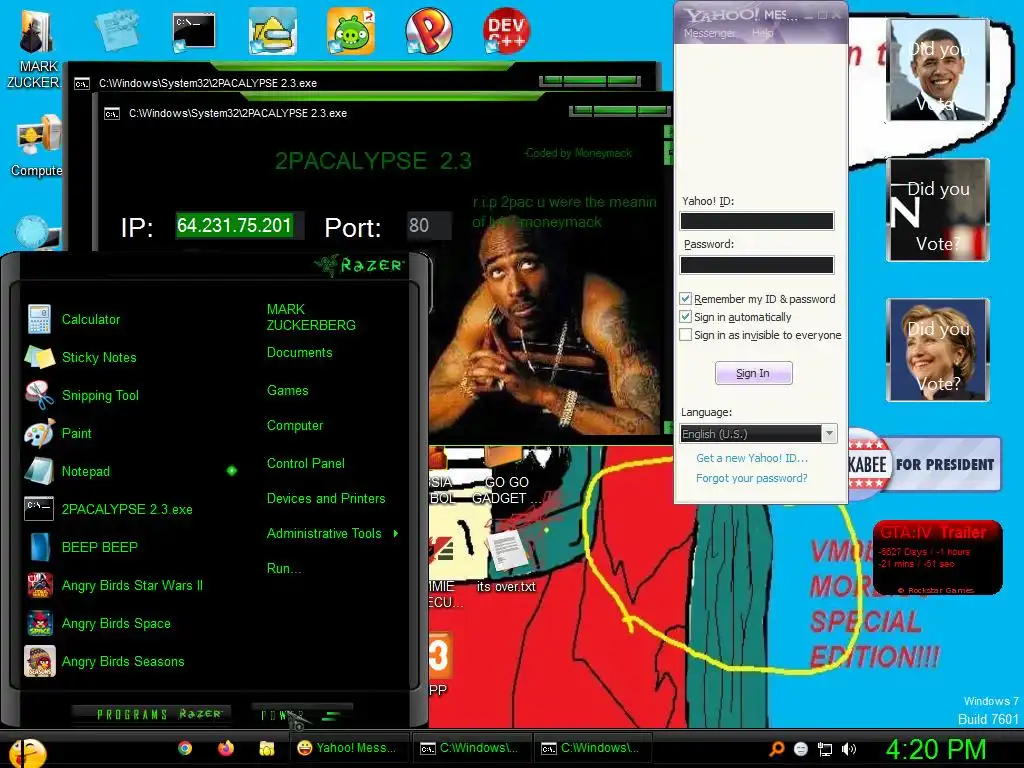The height and width of the screenshot is (768, 1024).
Task: Click the Port field showing 80
Action: 428,226
